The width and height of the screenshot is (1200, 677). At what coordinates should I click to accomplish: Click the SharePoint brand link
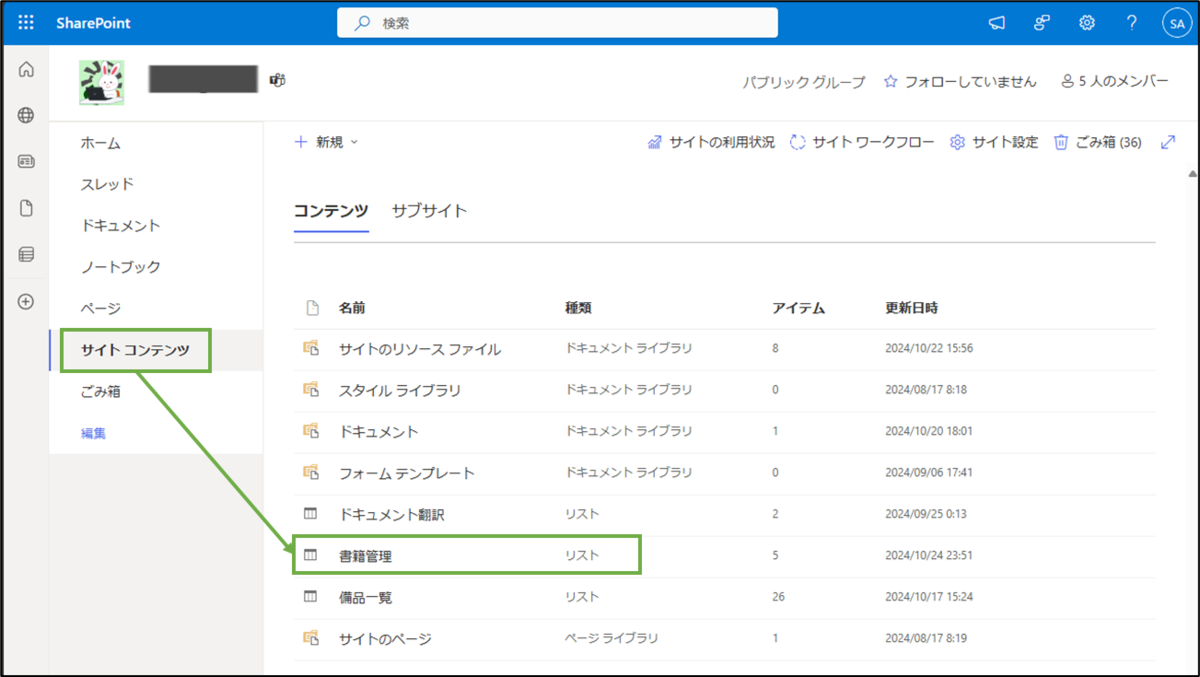point(93,23)
